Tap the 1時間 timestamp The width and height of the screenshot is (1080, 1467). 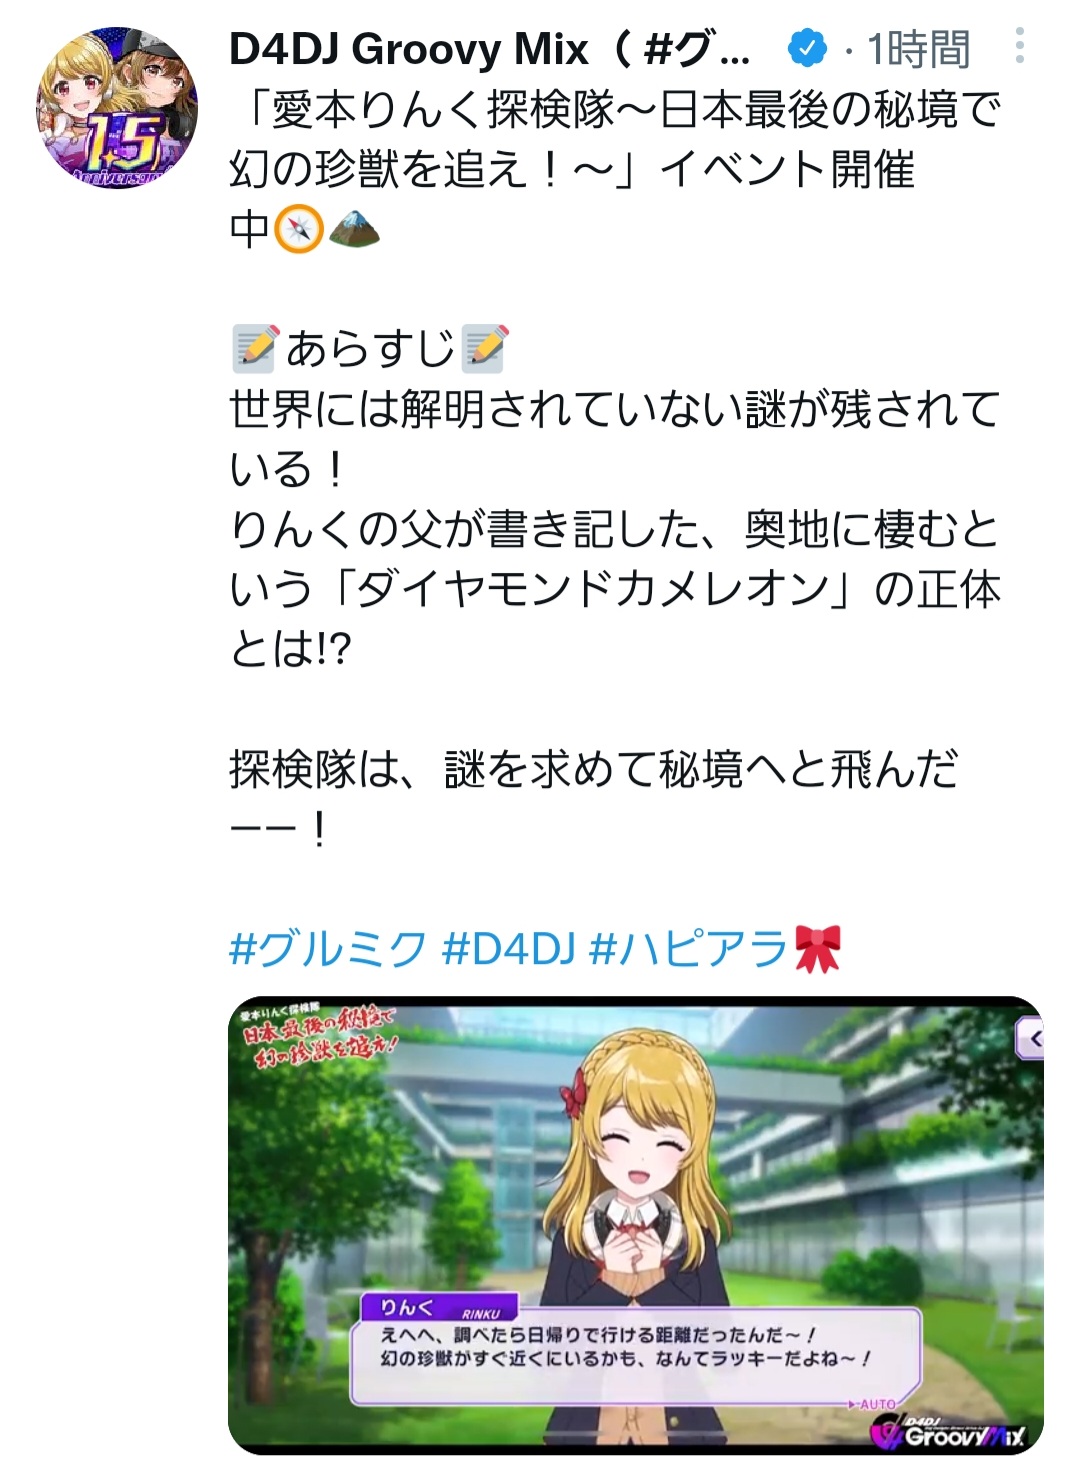coord(918,49)
